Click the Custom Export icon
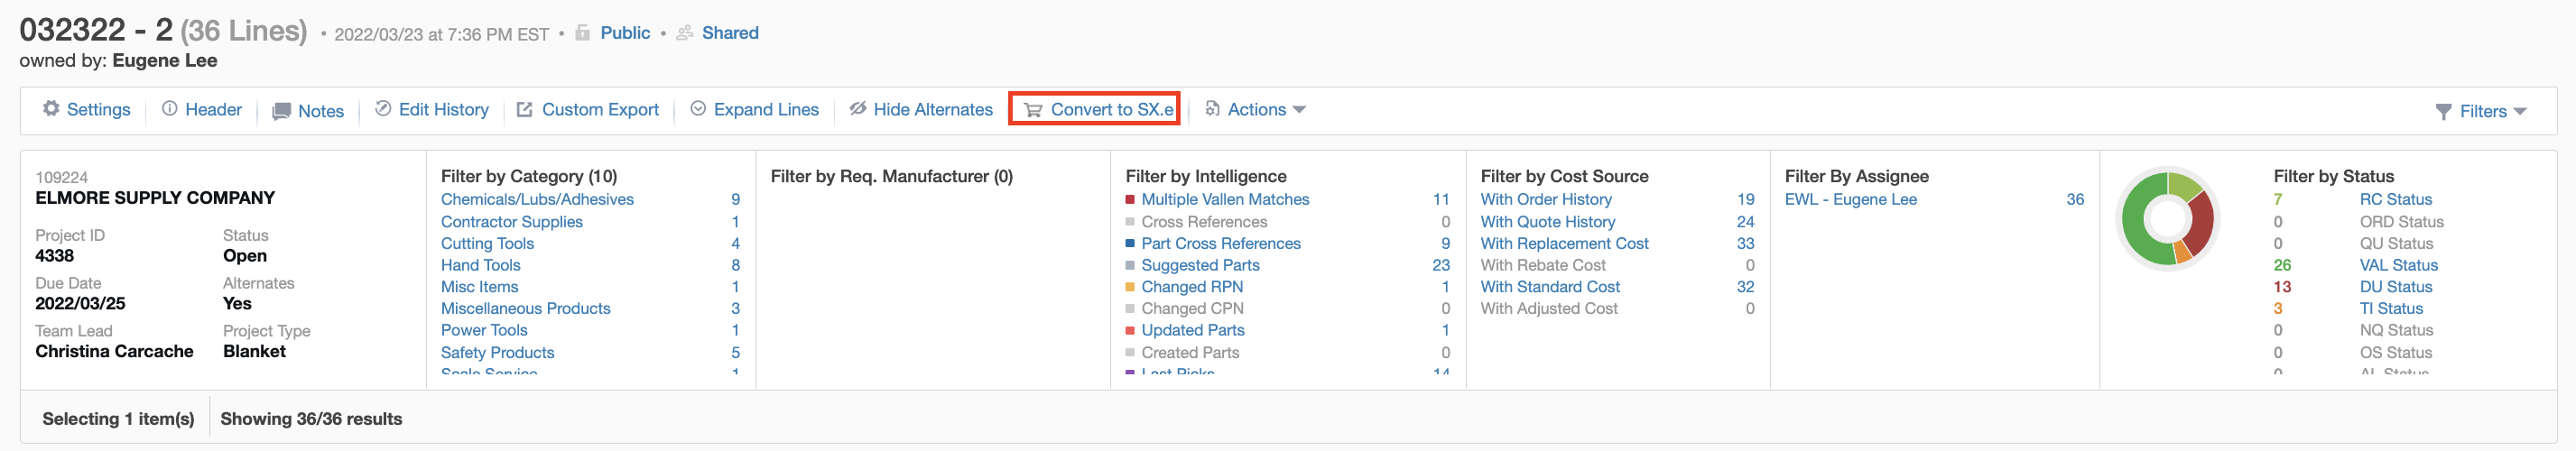This screenshot has height=451, width=2576. (524, 109)
